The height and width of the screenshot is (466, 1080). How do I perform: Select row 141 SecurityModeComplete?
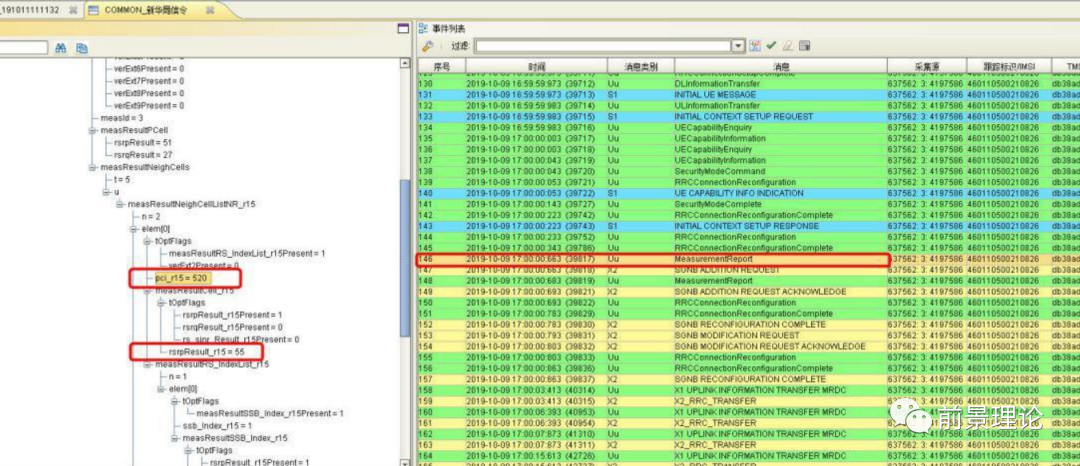pyautogui.click(x=749, y=204)
